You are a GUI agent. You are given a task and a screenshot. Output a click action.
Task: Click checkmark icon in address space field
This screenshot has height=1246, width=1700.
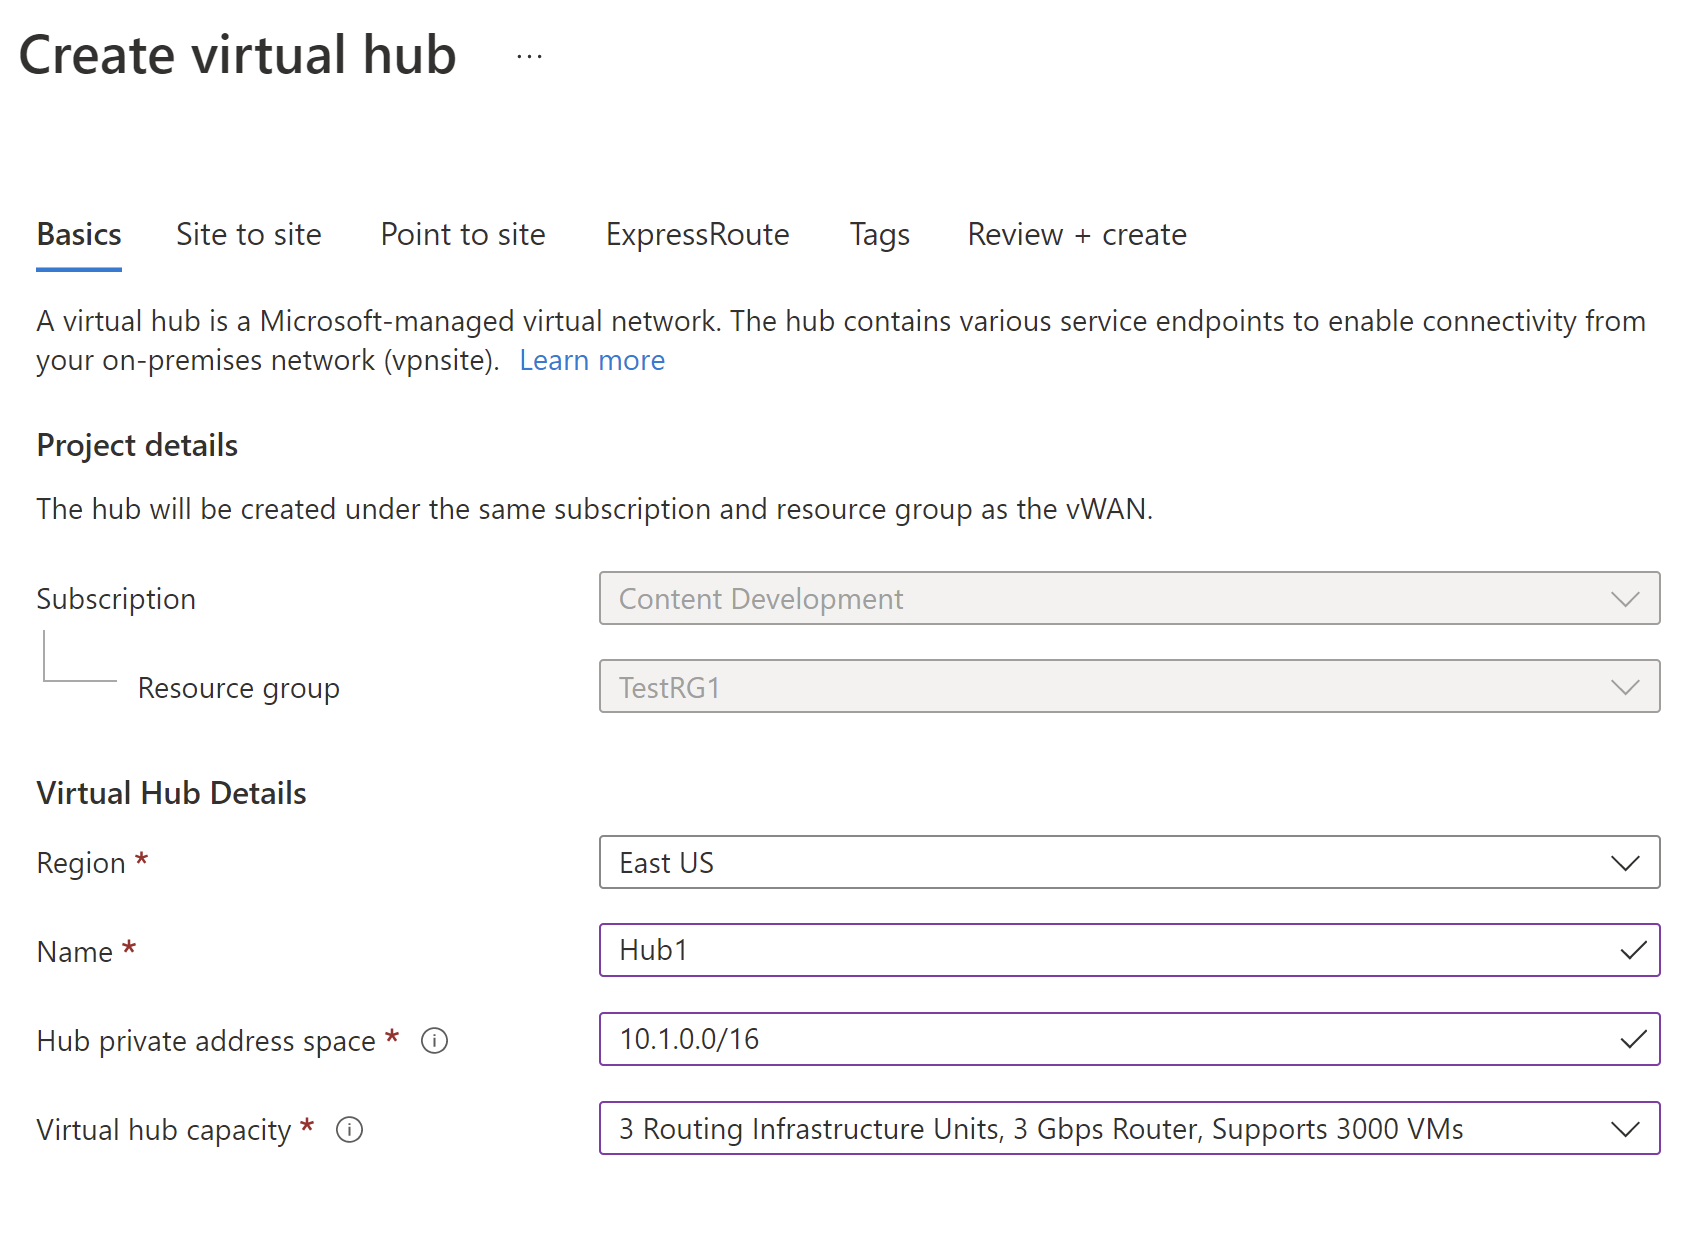[x=1633, y=1040]
